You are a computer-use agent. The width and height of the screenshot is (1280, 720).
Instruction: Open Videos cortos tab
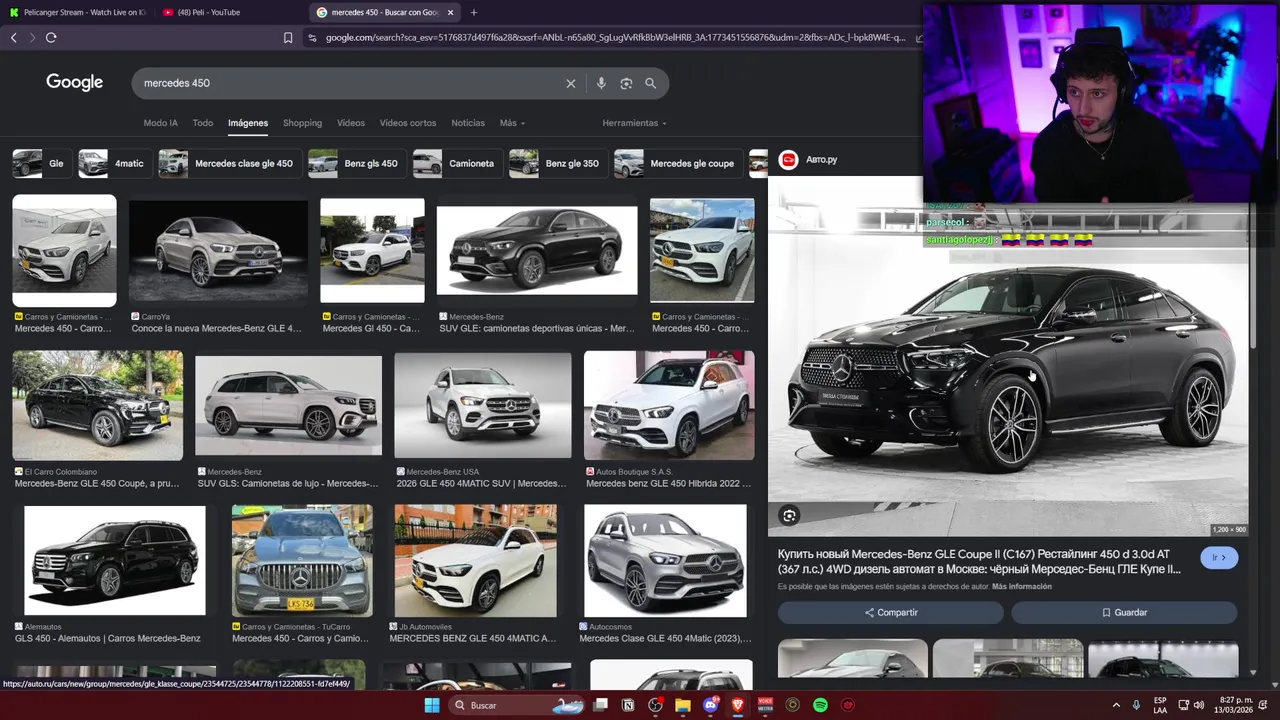point(408,123)
